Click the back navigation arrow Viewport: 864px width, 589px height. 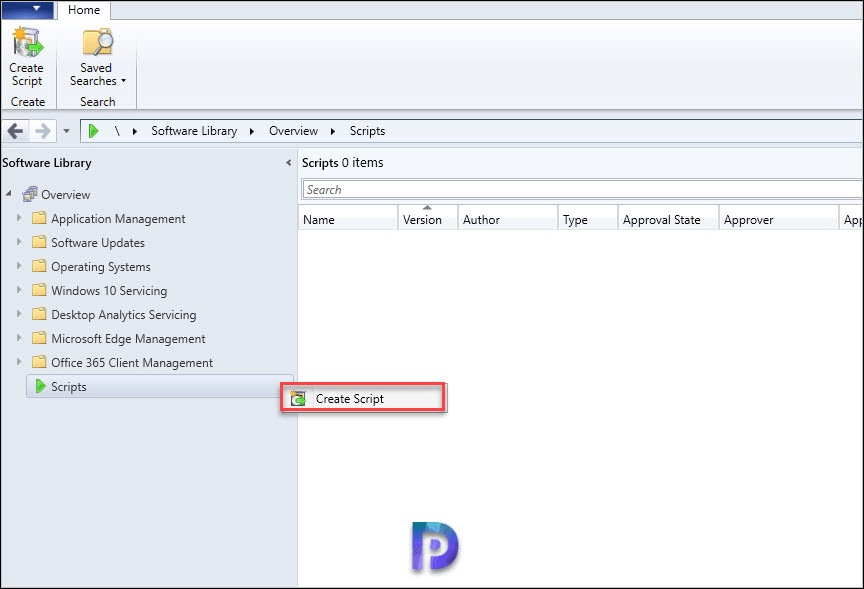pos(15,130)
